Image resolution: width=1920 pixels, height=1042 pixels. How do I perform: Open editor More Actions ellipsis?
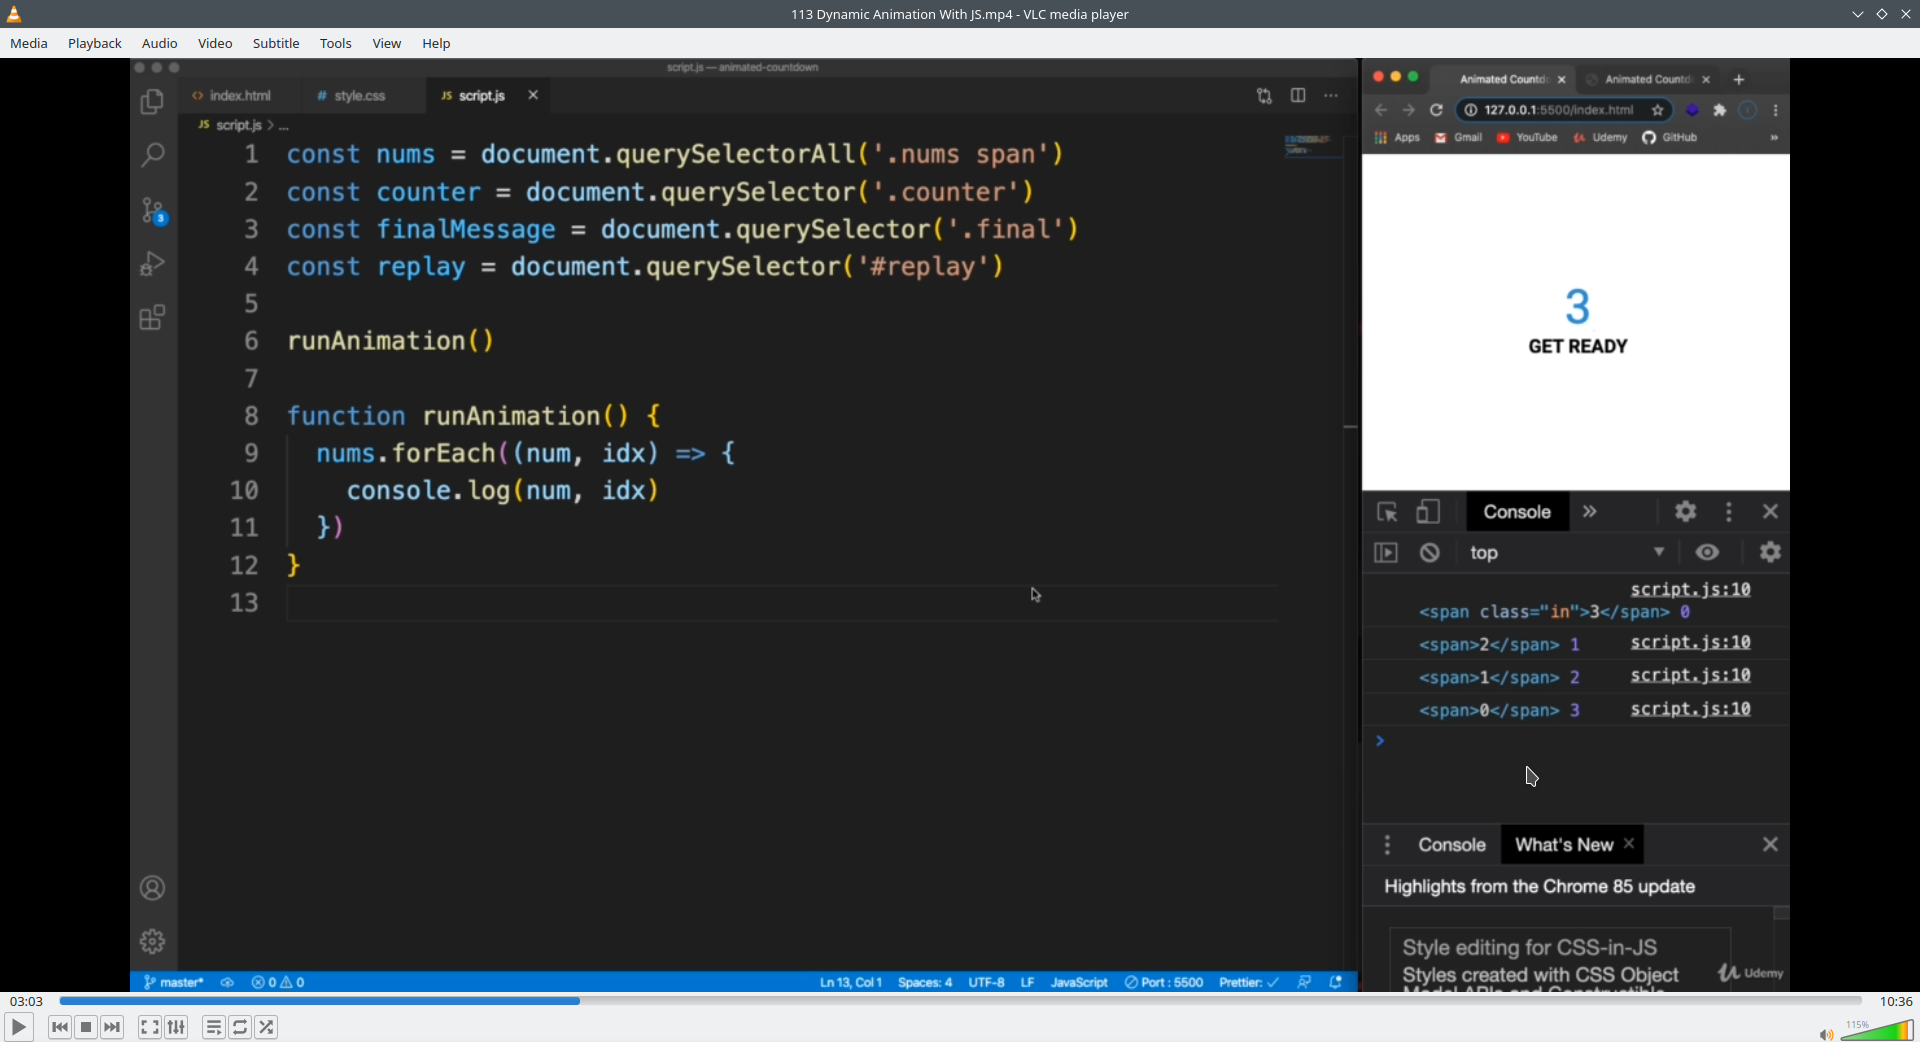(x=1331, y=96)
